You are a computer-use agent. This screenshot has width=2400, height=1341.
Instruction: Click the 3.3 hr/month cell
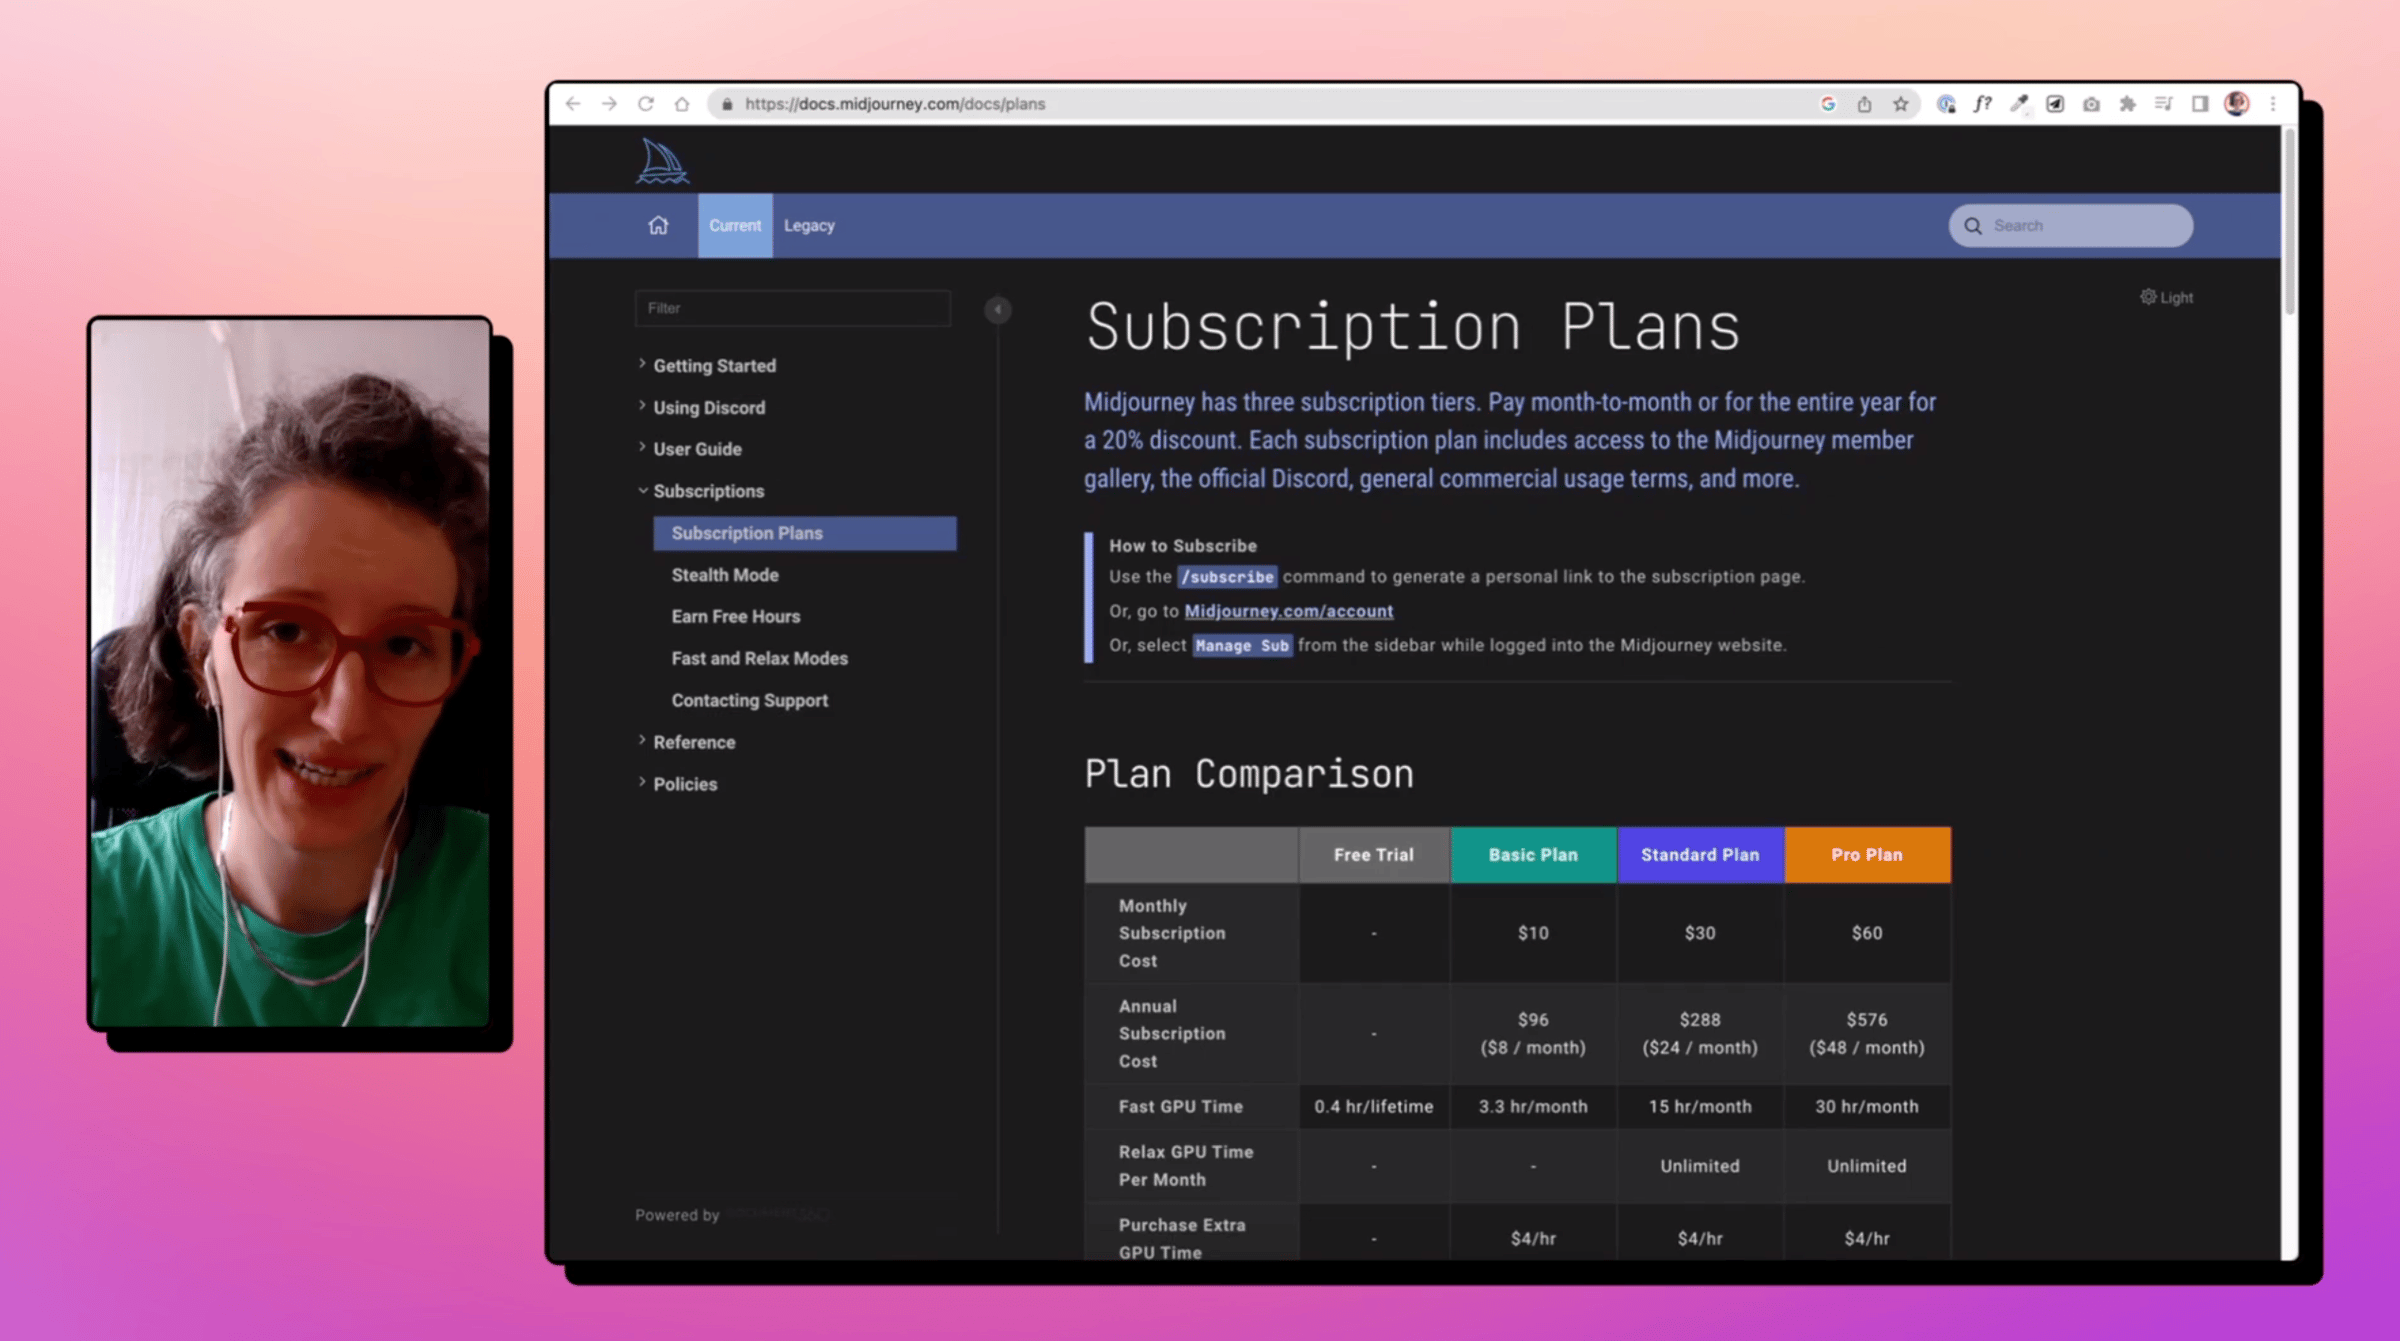[1533, 1107]
